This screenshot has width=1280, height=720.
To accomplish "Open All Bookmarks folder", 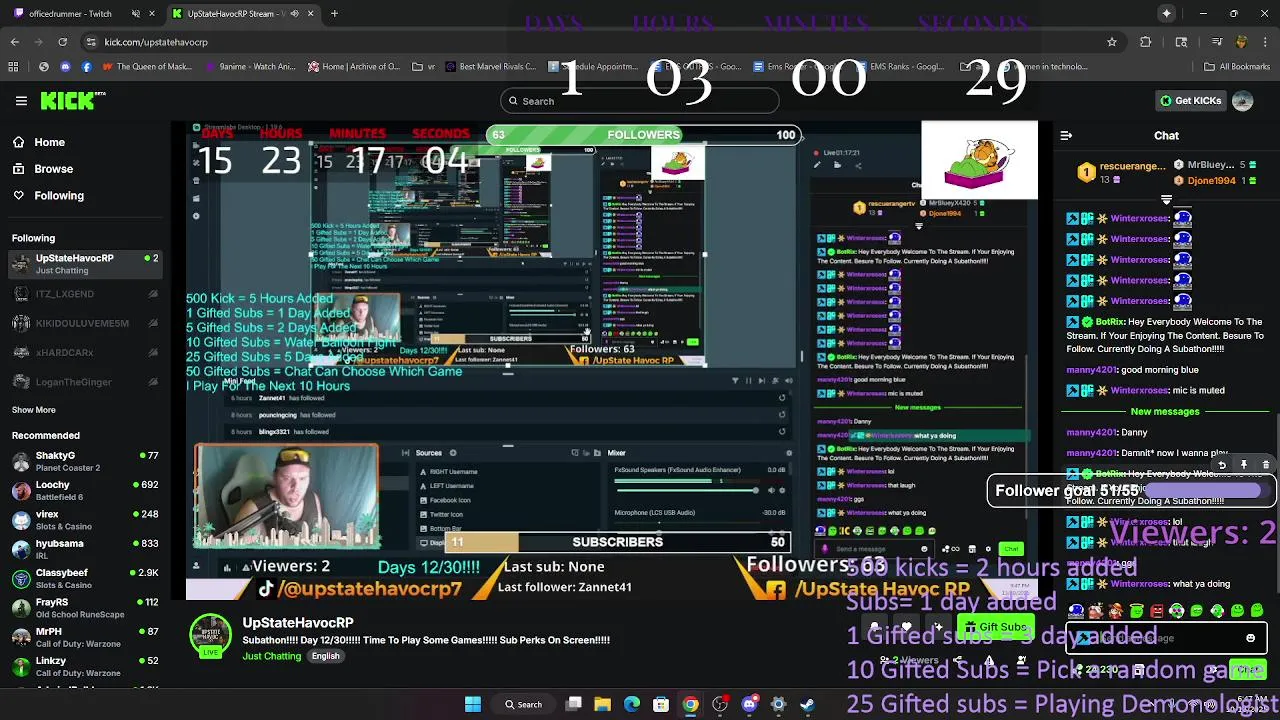I will click(x=1237, y=67).
